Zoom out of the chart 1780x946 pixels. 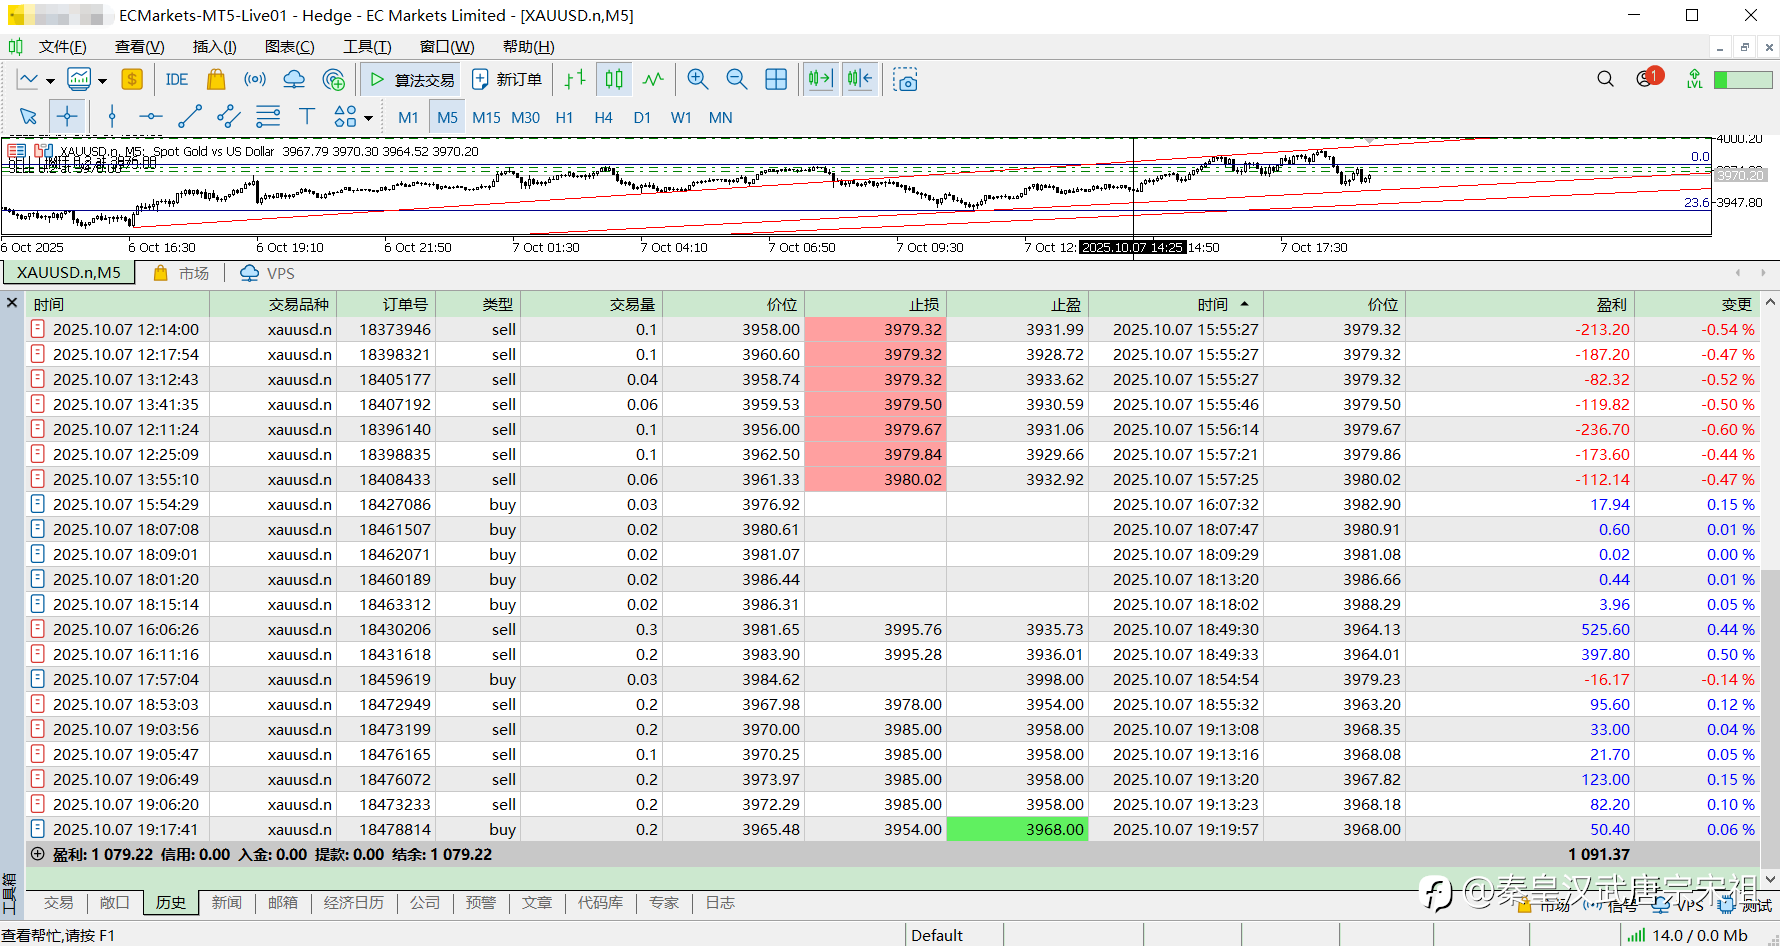pos(737,80)
